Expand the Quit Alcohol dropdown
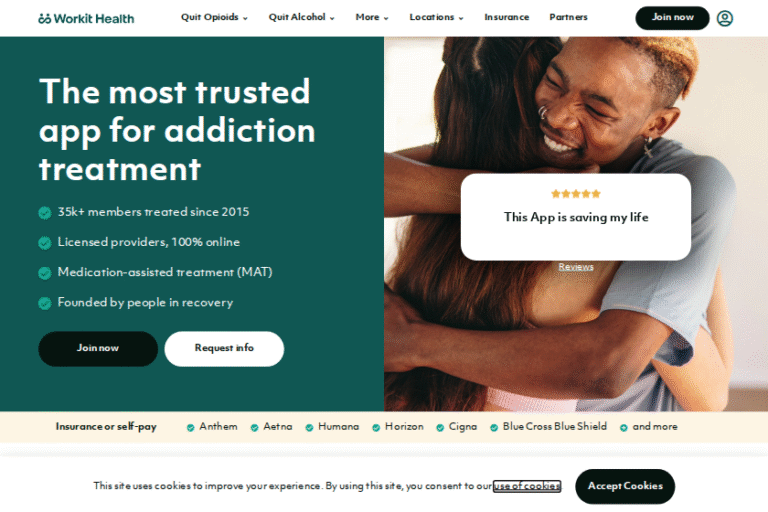Screen dimensions: 768x512 [x=302, y=17]
